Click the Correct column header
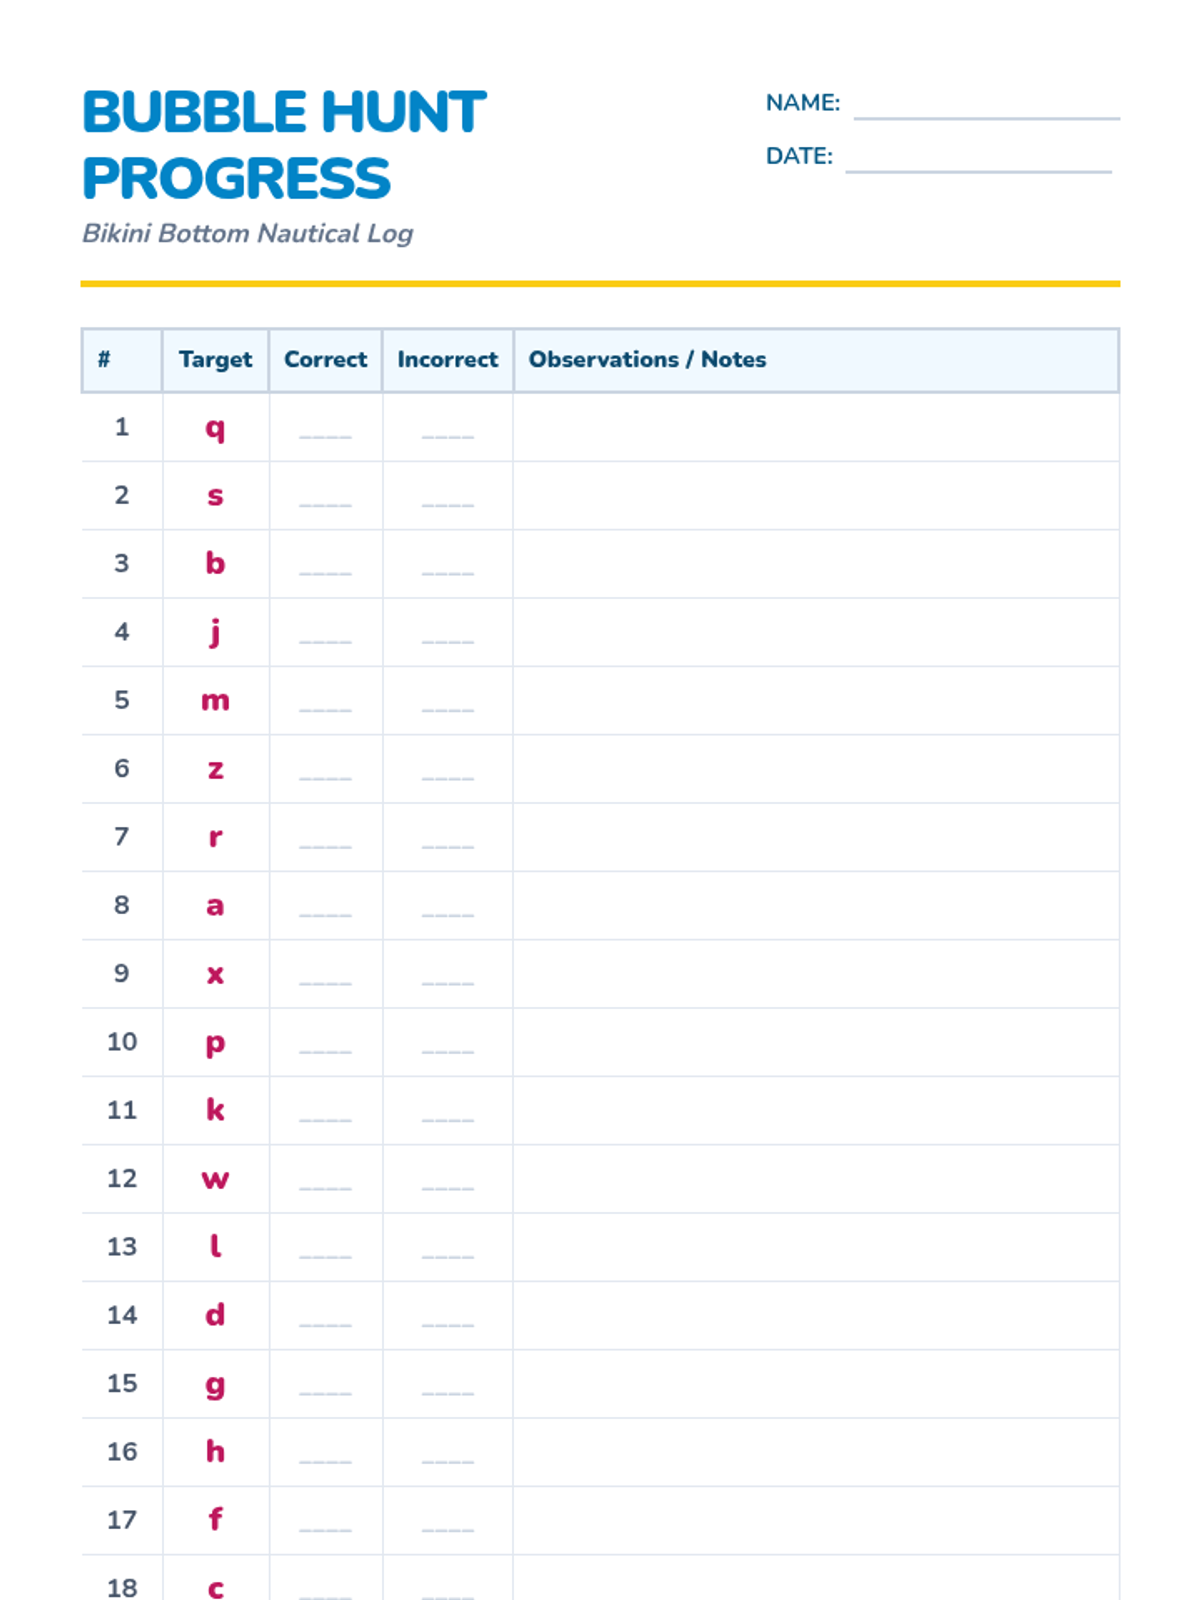Screen dimensions: 1200x1600 click(325, 360)
